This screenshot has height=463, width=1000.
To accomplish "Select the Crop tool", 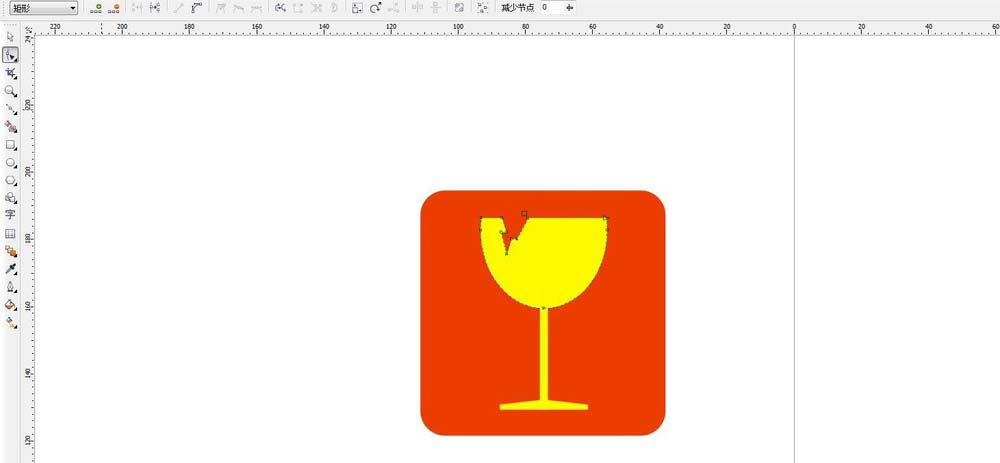I will [x=10, y=74].
